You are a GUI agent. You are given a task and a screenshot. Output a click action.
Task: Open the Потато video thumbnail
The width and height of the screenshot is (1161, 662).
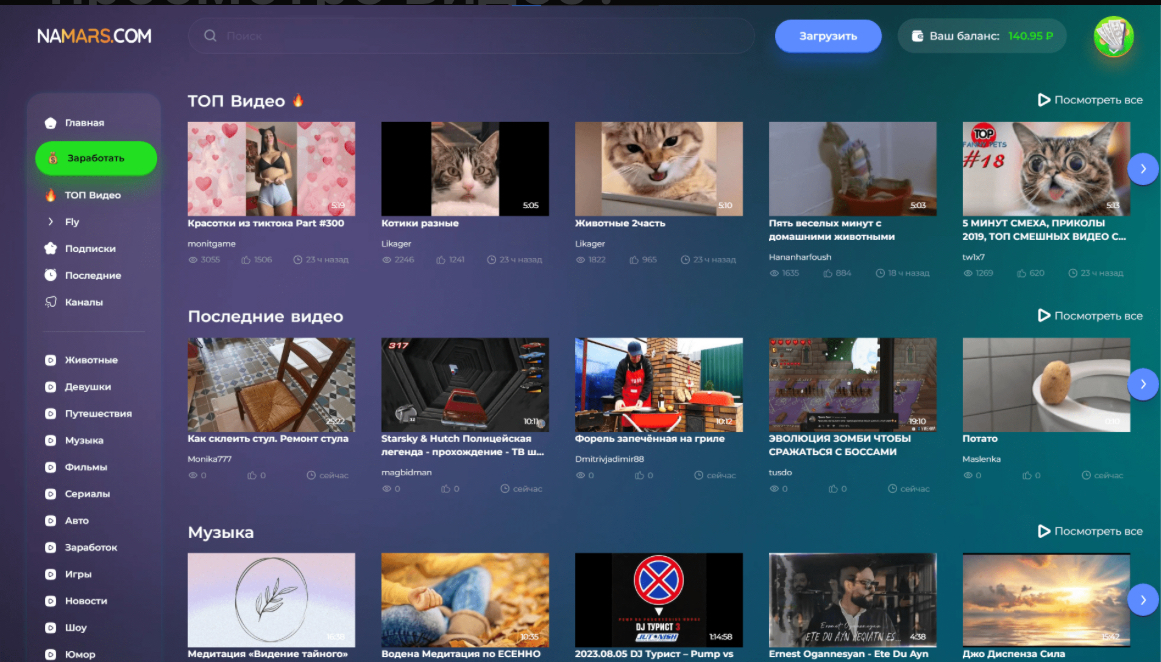pos(1046,385)
